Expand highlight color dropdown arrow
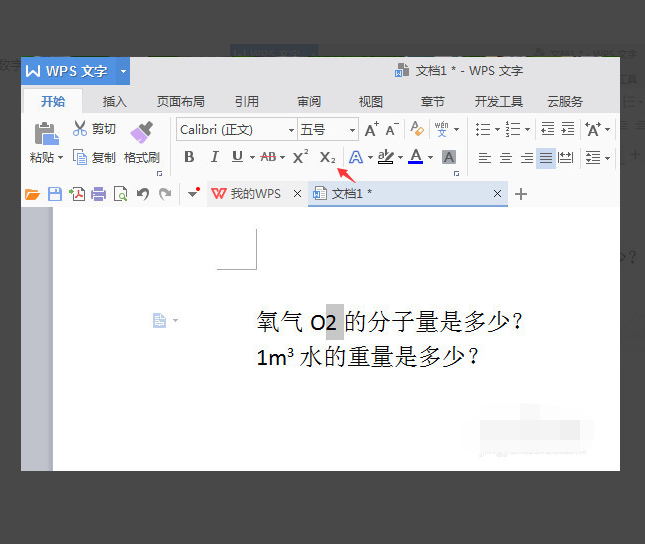 tap(400, 157)
